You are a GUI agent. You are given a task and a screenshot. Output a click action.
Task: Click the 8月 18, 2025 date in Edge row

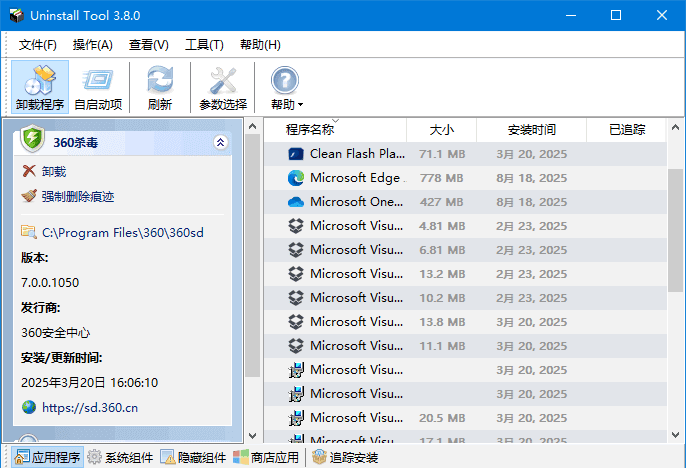tap(532, 178)
